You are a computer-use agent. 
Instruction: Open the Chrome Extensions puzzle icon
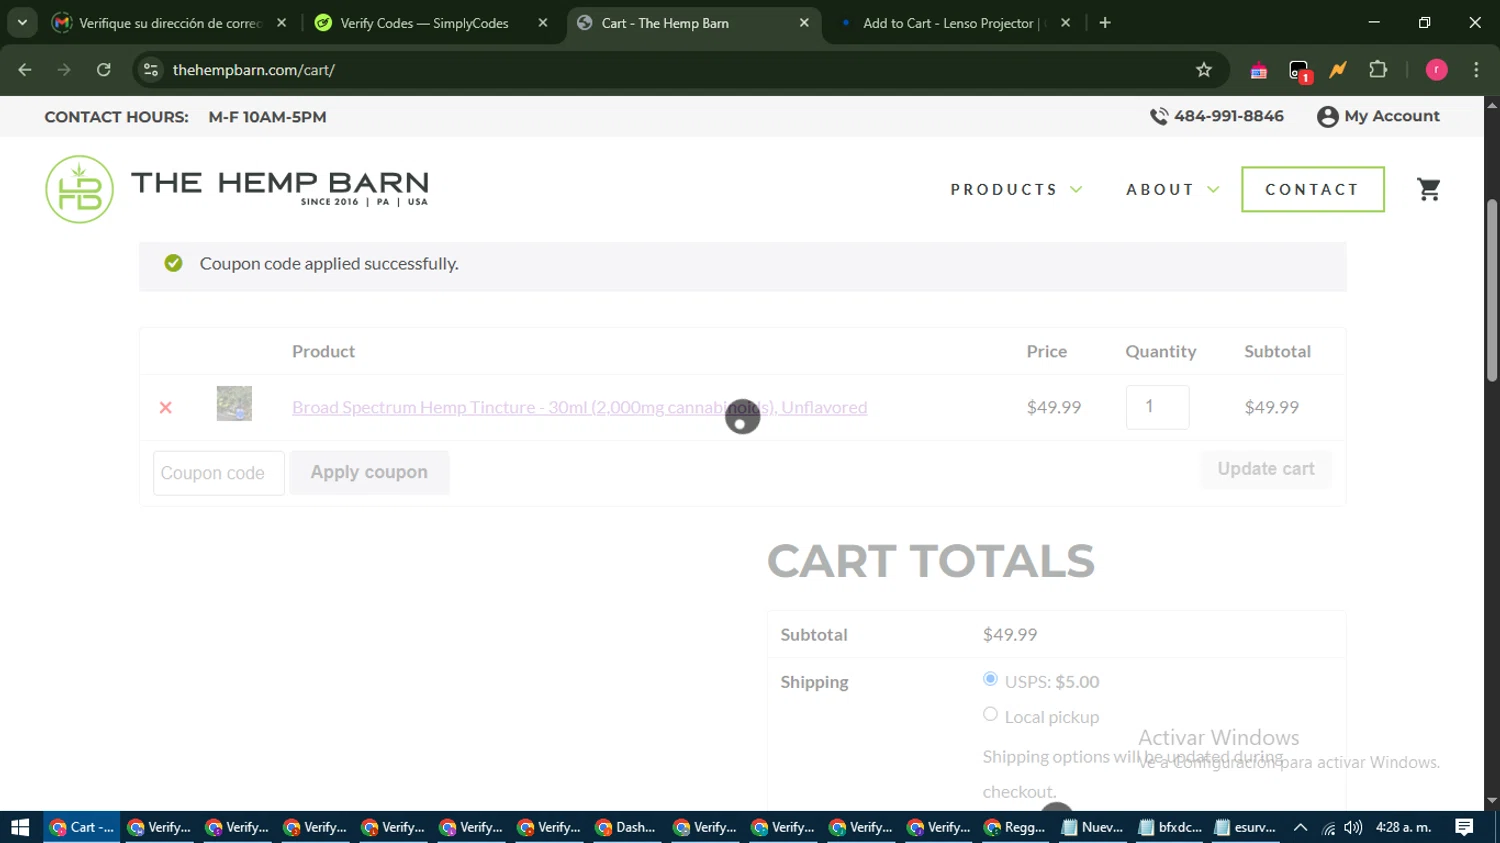pyautogui.click(x=1378, y=70)
